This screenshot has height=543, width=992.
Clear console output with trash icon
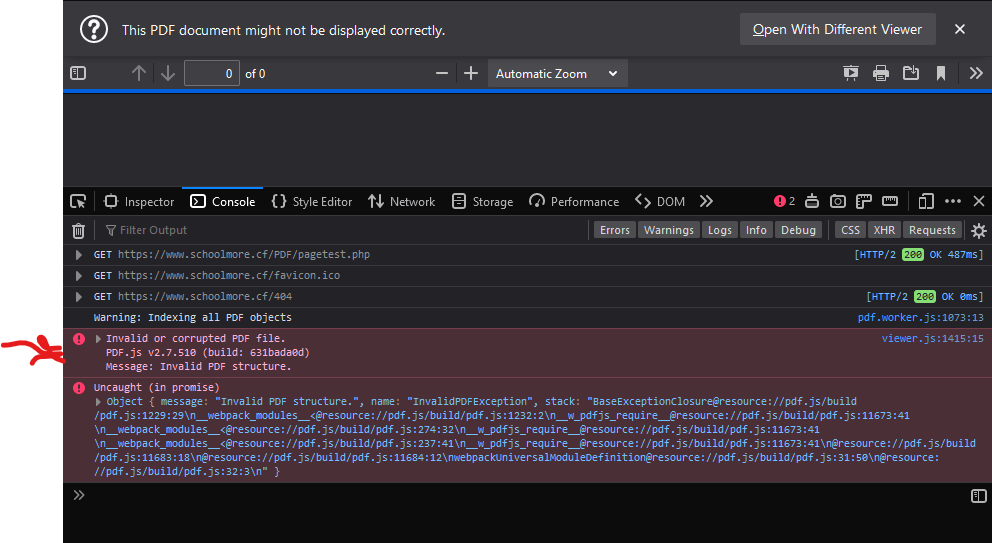tap(78, 230)
